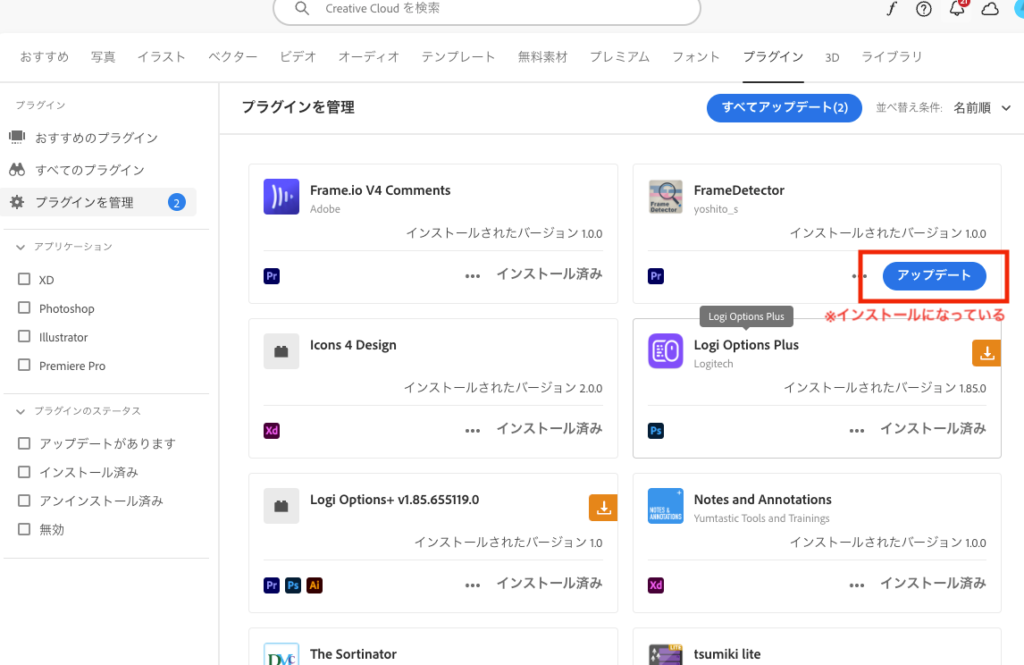Enable the 無効 status filter
The width and height of the screenshot is (1024, 665).
24,530
